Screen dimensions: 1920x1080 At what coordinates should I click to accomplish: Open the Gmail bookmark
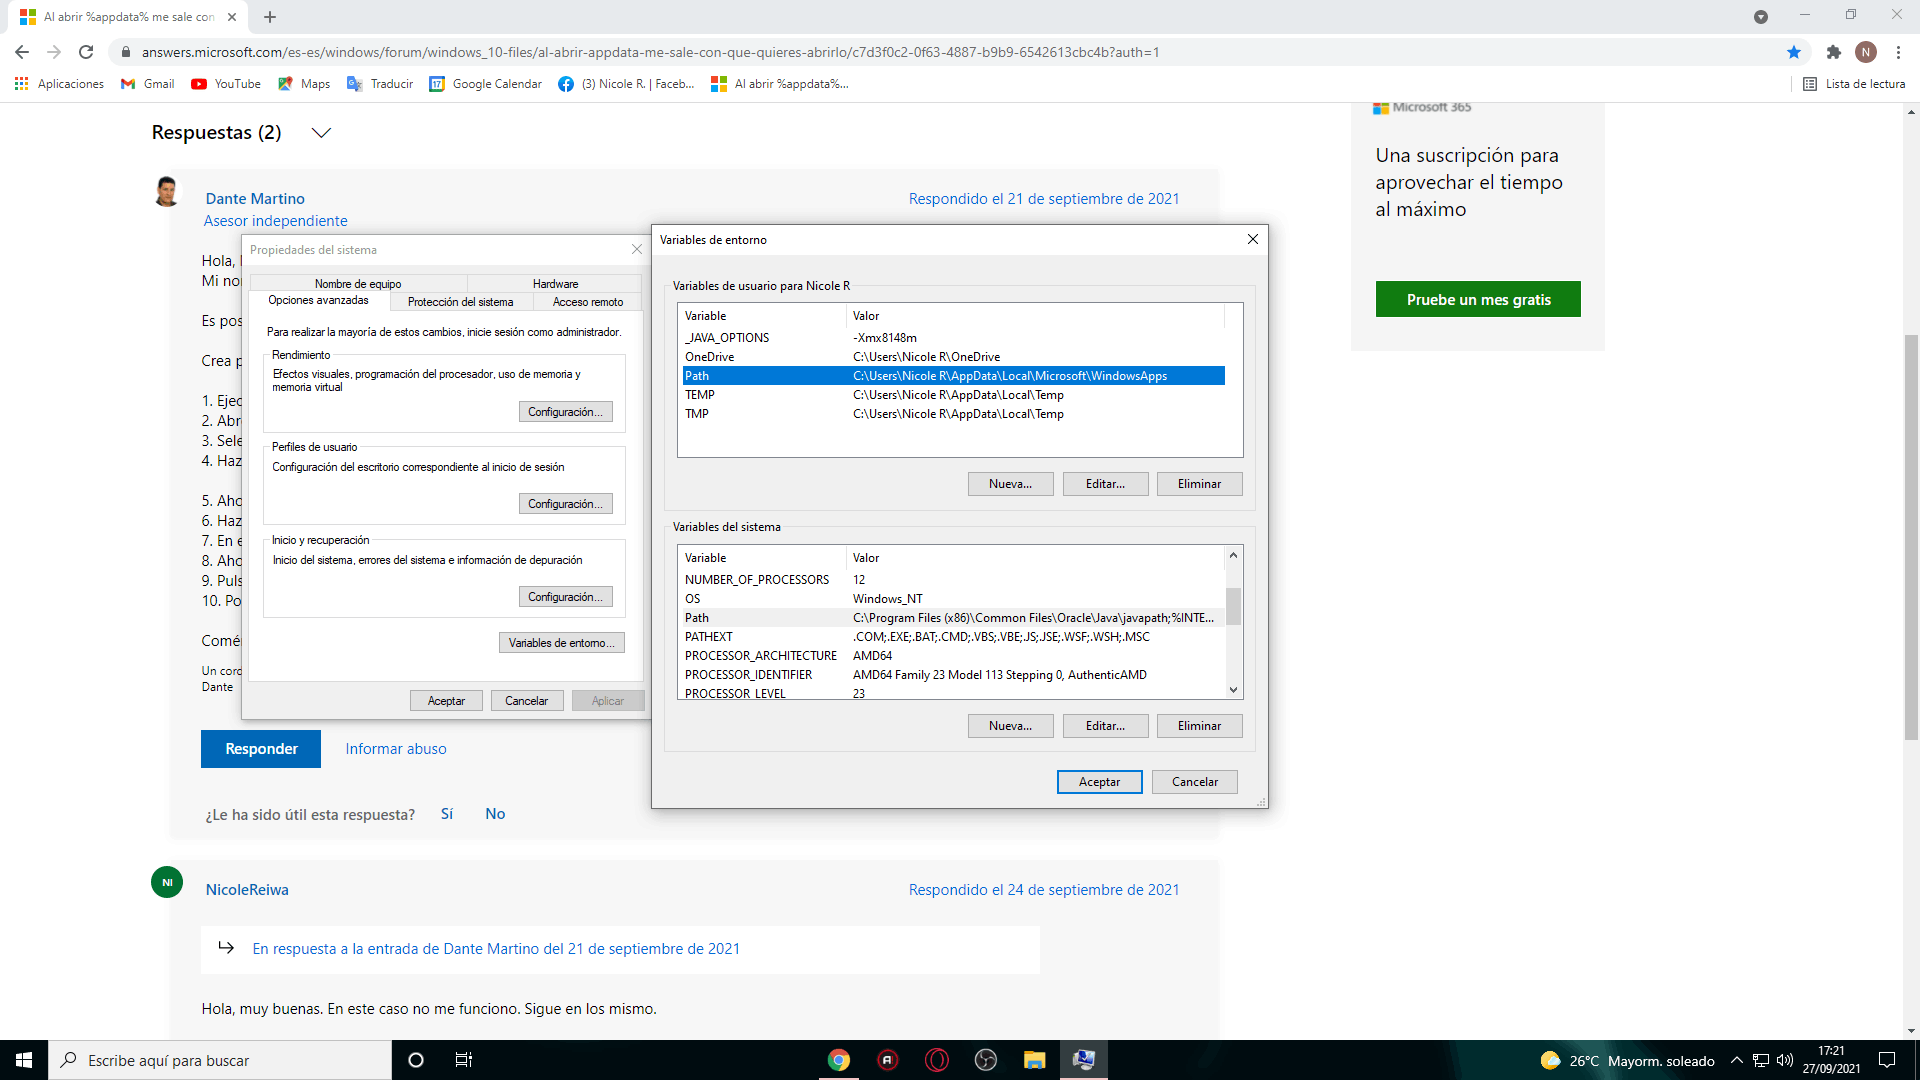[x=148, y=84]
